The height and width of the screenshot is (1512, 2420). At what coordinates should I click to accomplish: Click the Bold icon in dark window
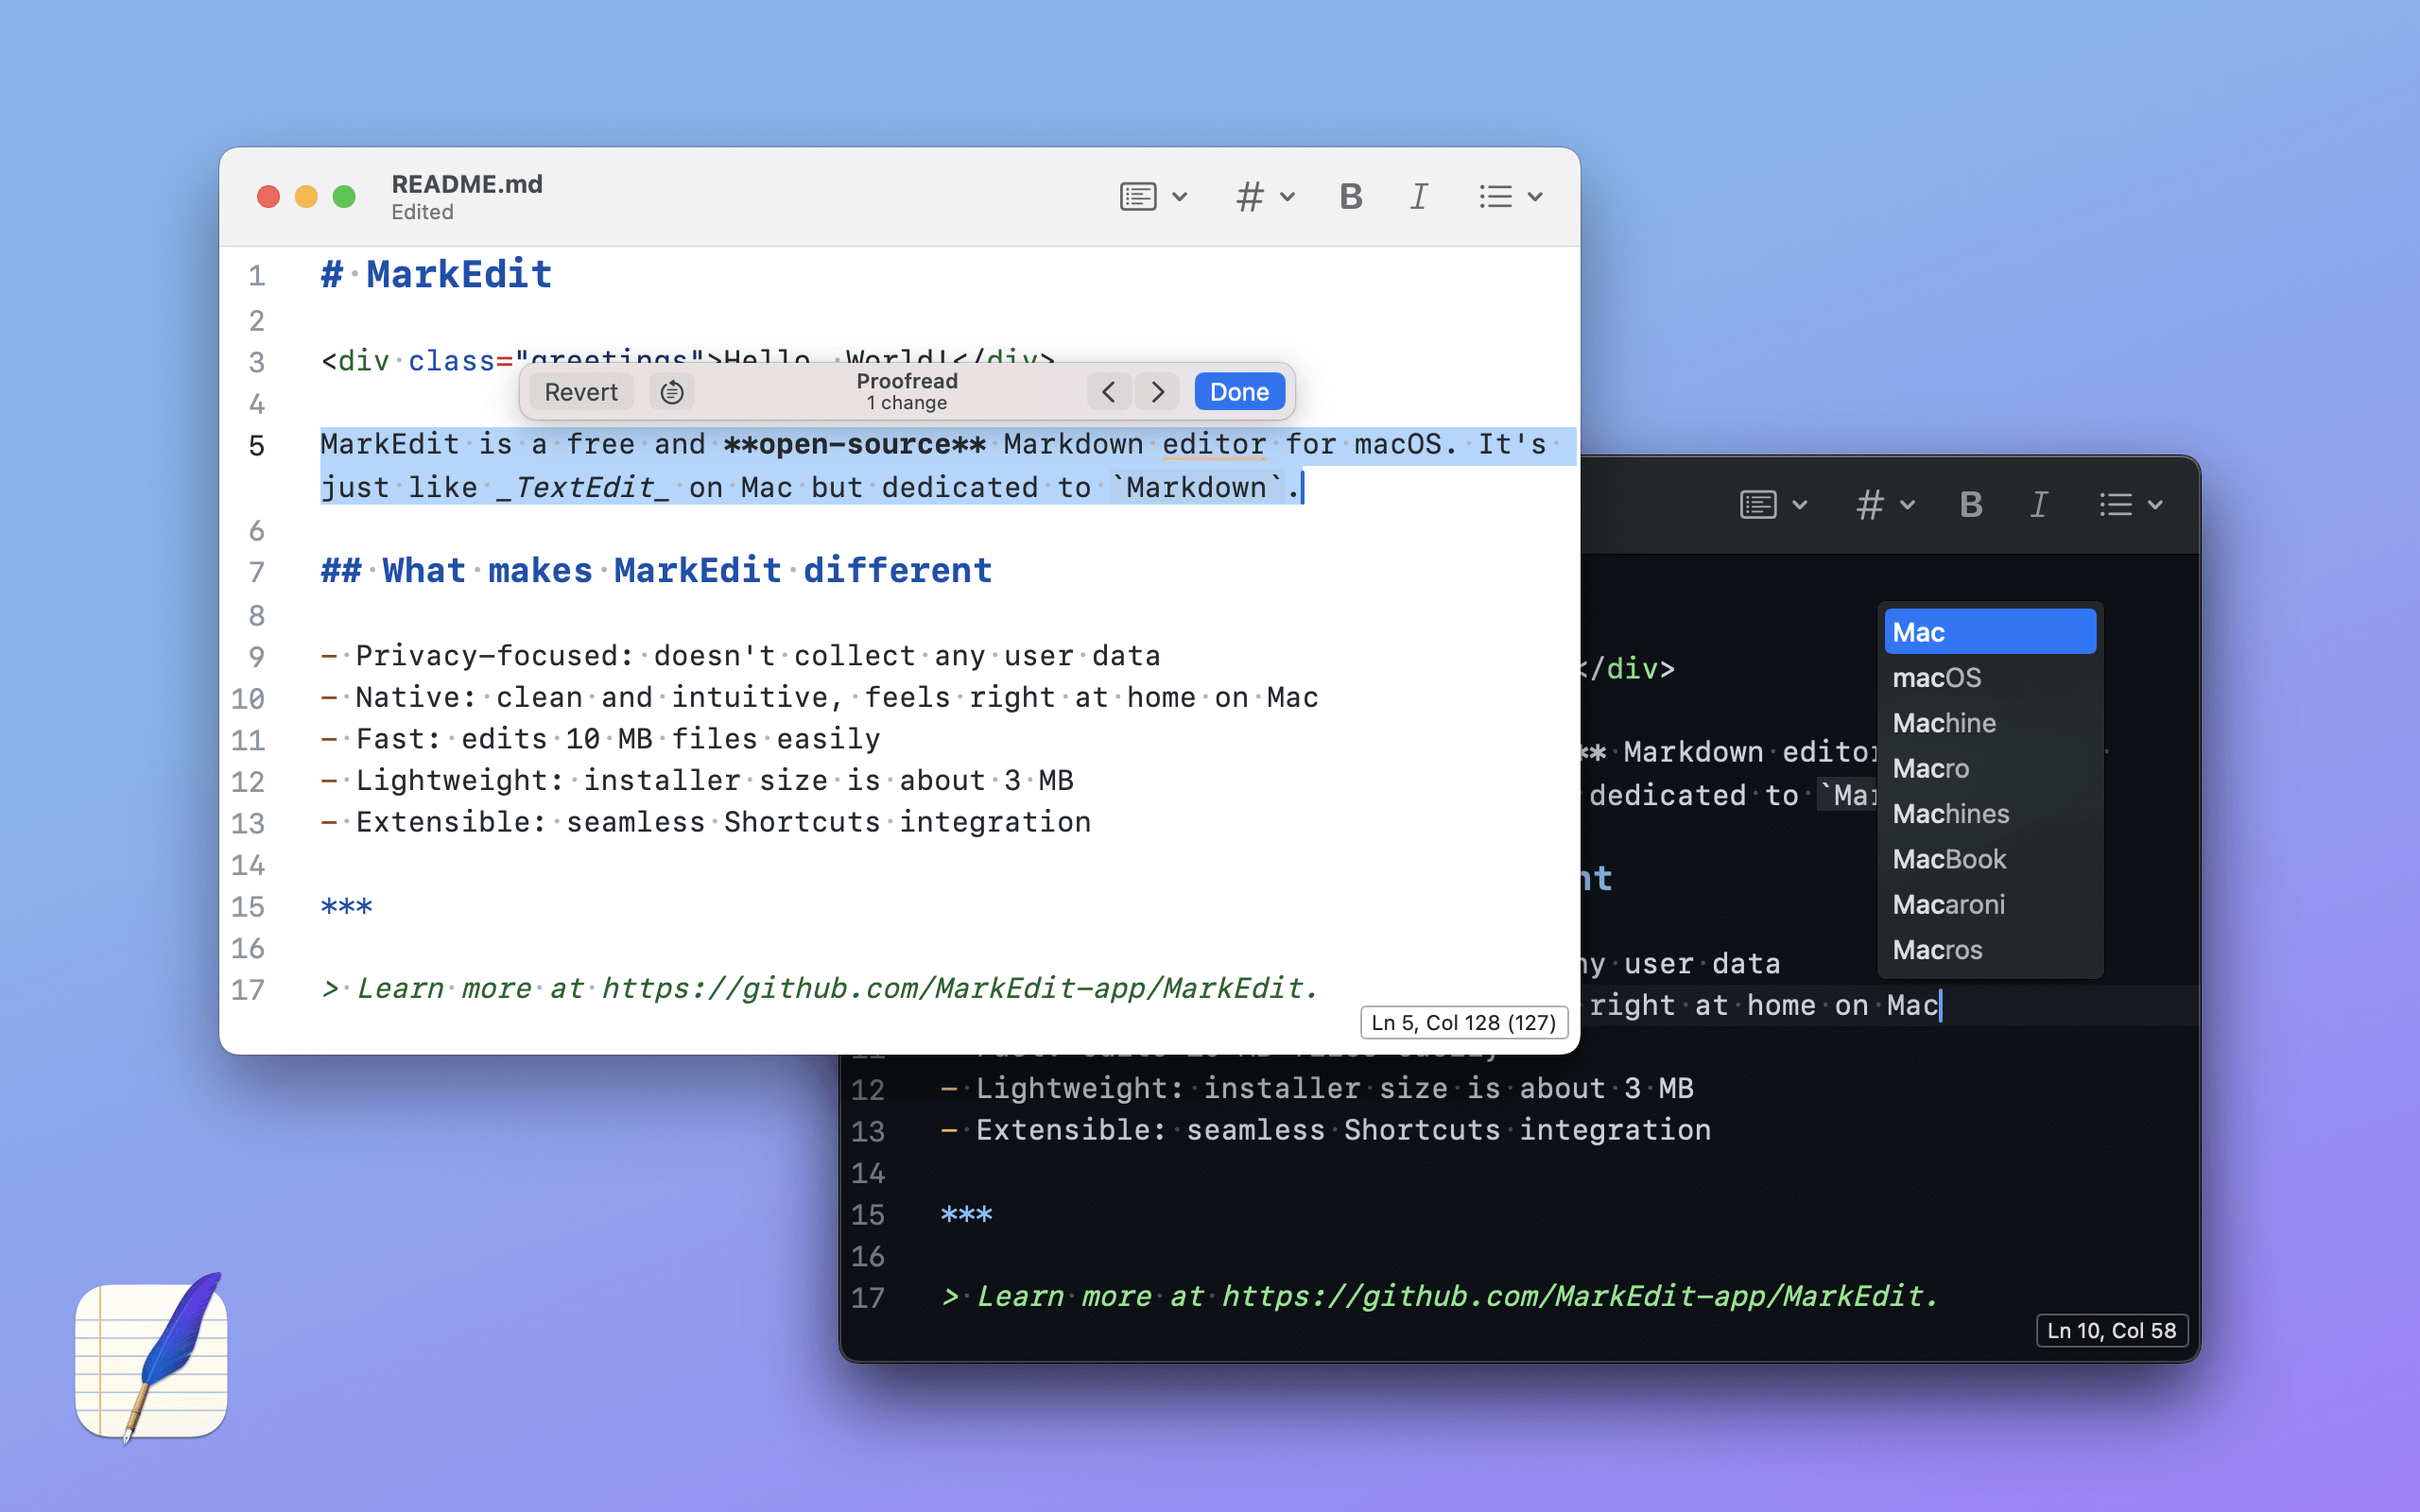click(1971, 505)
